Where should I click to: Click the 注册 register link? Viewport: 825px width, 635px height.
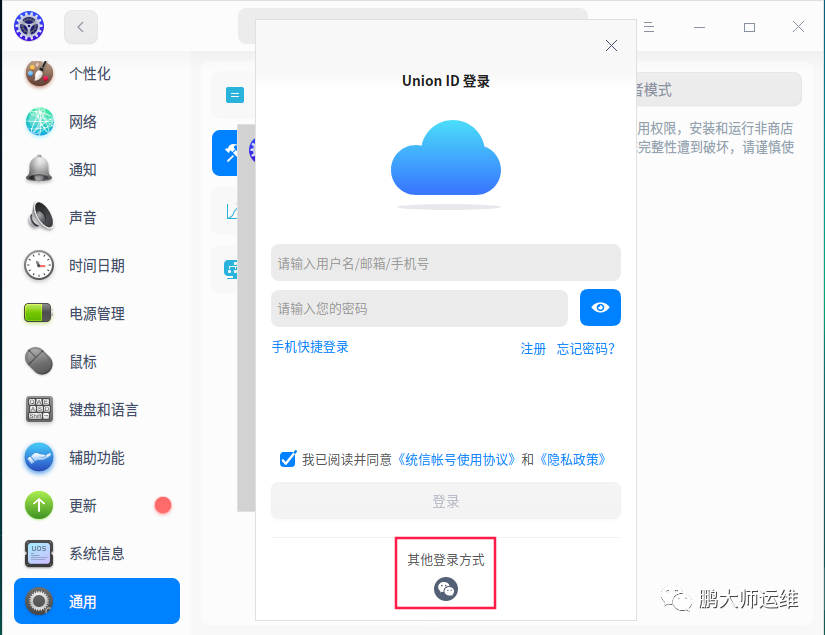coord(533,349)
